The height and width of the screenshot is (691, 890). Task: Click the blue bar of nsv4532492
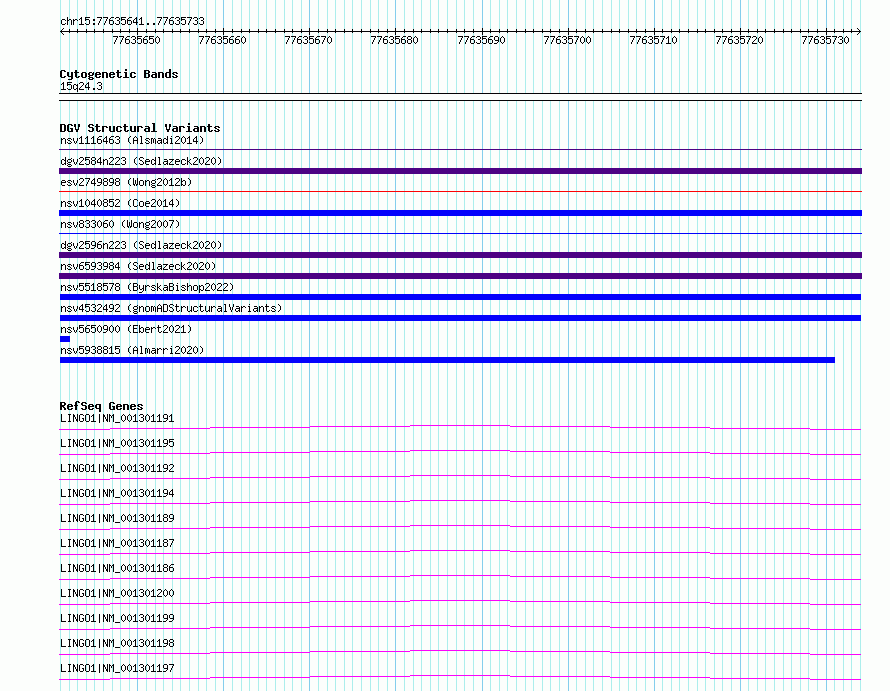point(460,318)
